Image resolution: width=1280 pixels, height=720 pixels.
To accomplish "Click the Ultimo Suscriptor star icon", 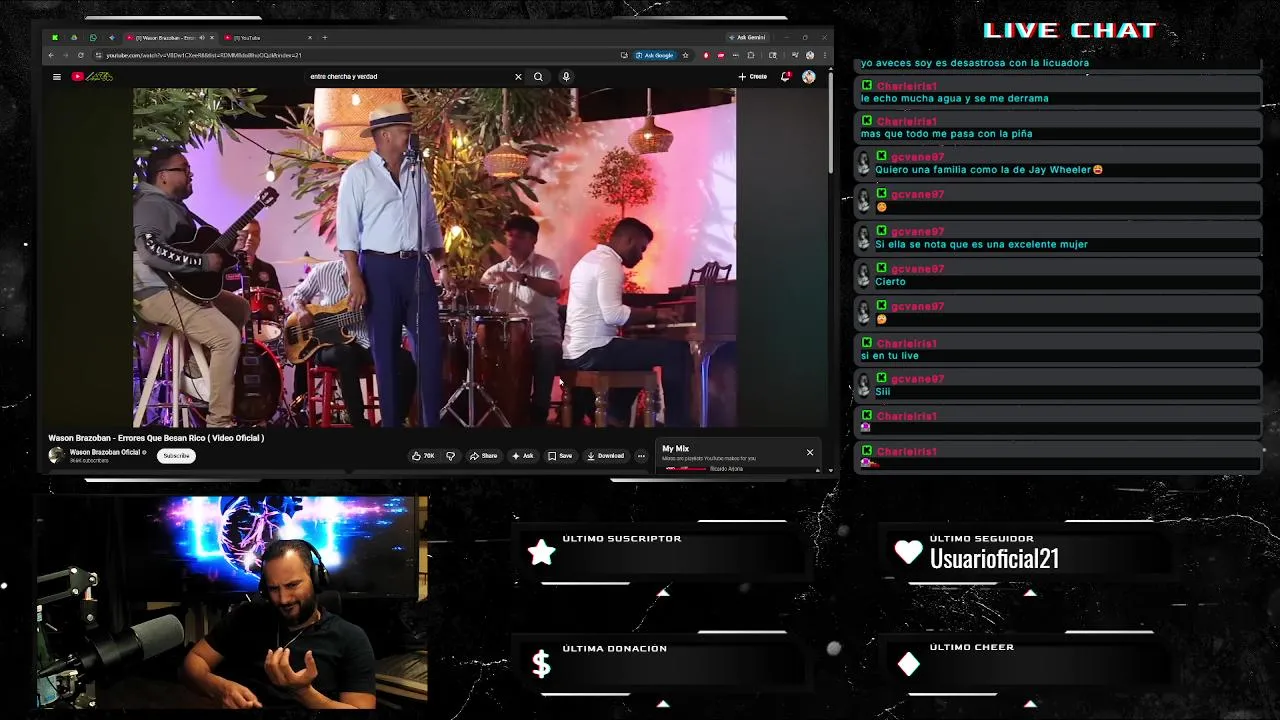I will coord(541,552).
